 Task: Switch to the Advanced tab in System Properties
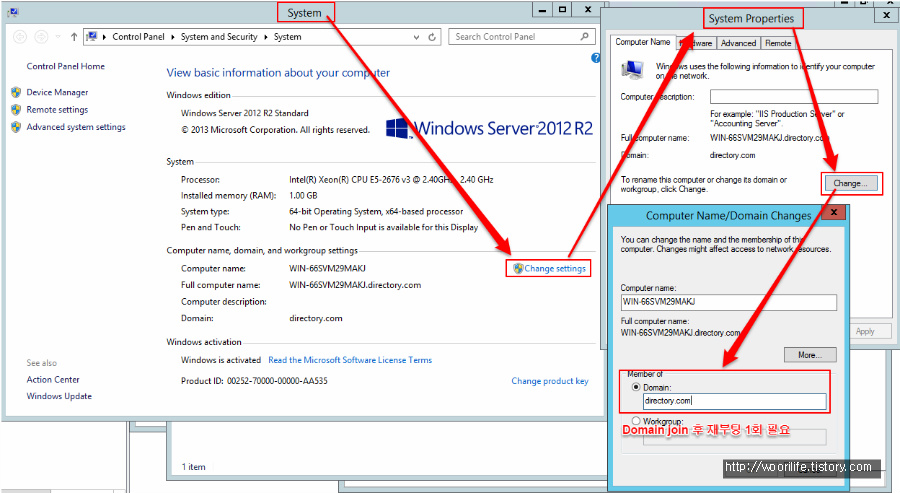(738, 43)
